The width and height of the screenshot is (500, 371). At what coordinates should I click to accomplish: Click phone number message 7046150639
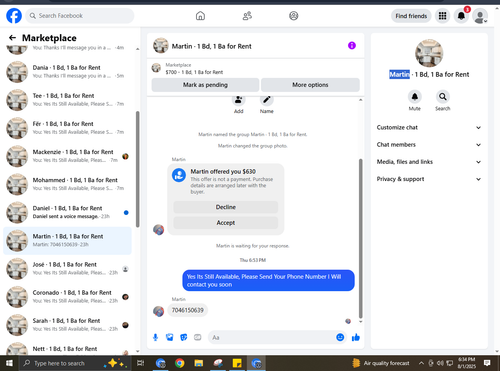click(x=188, y=310)
